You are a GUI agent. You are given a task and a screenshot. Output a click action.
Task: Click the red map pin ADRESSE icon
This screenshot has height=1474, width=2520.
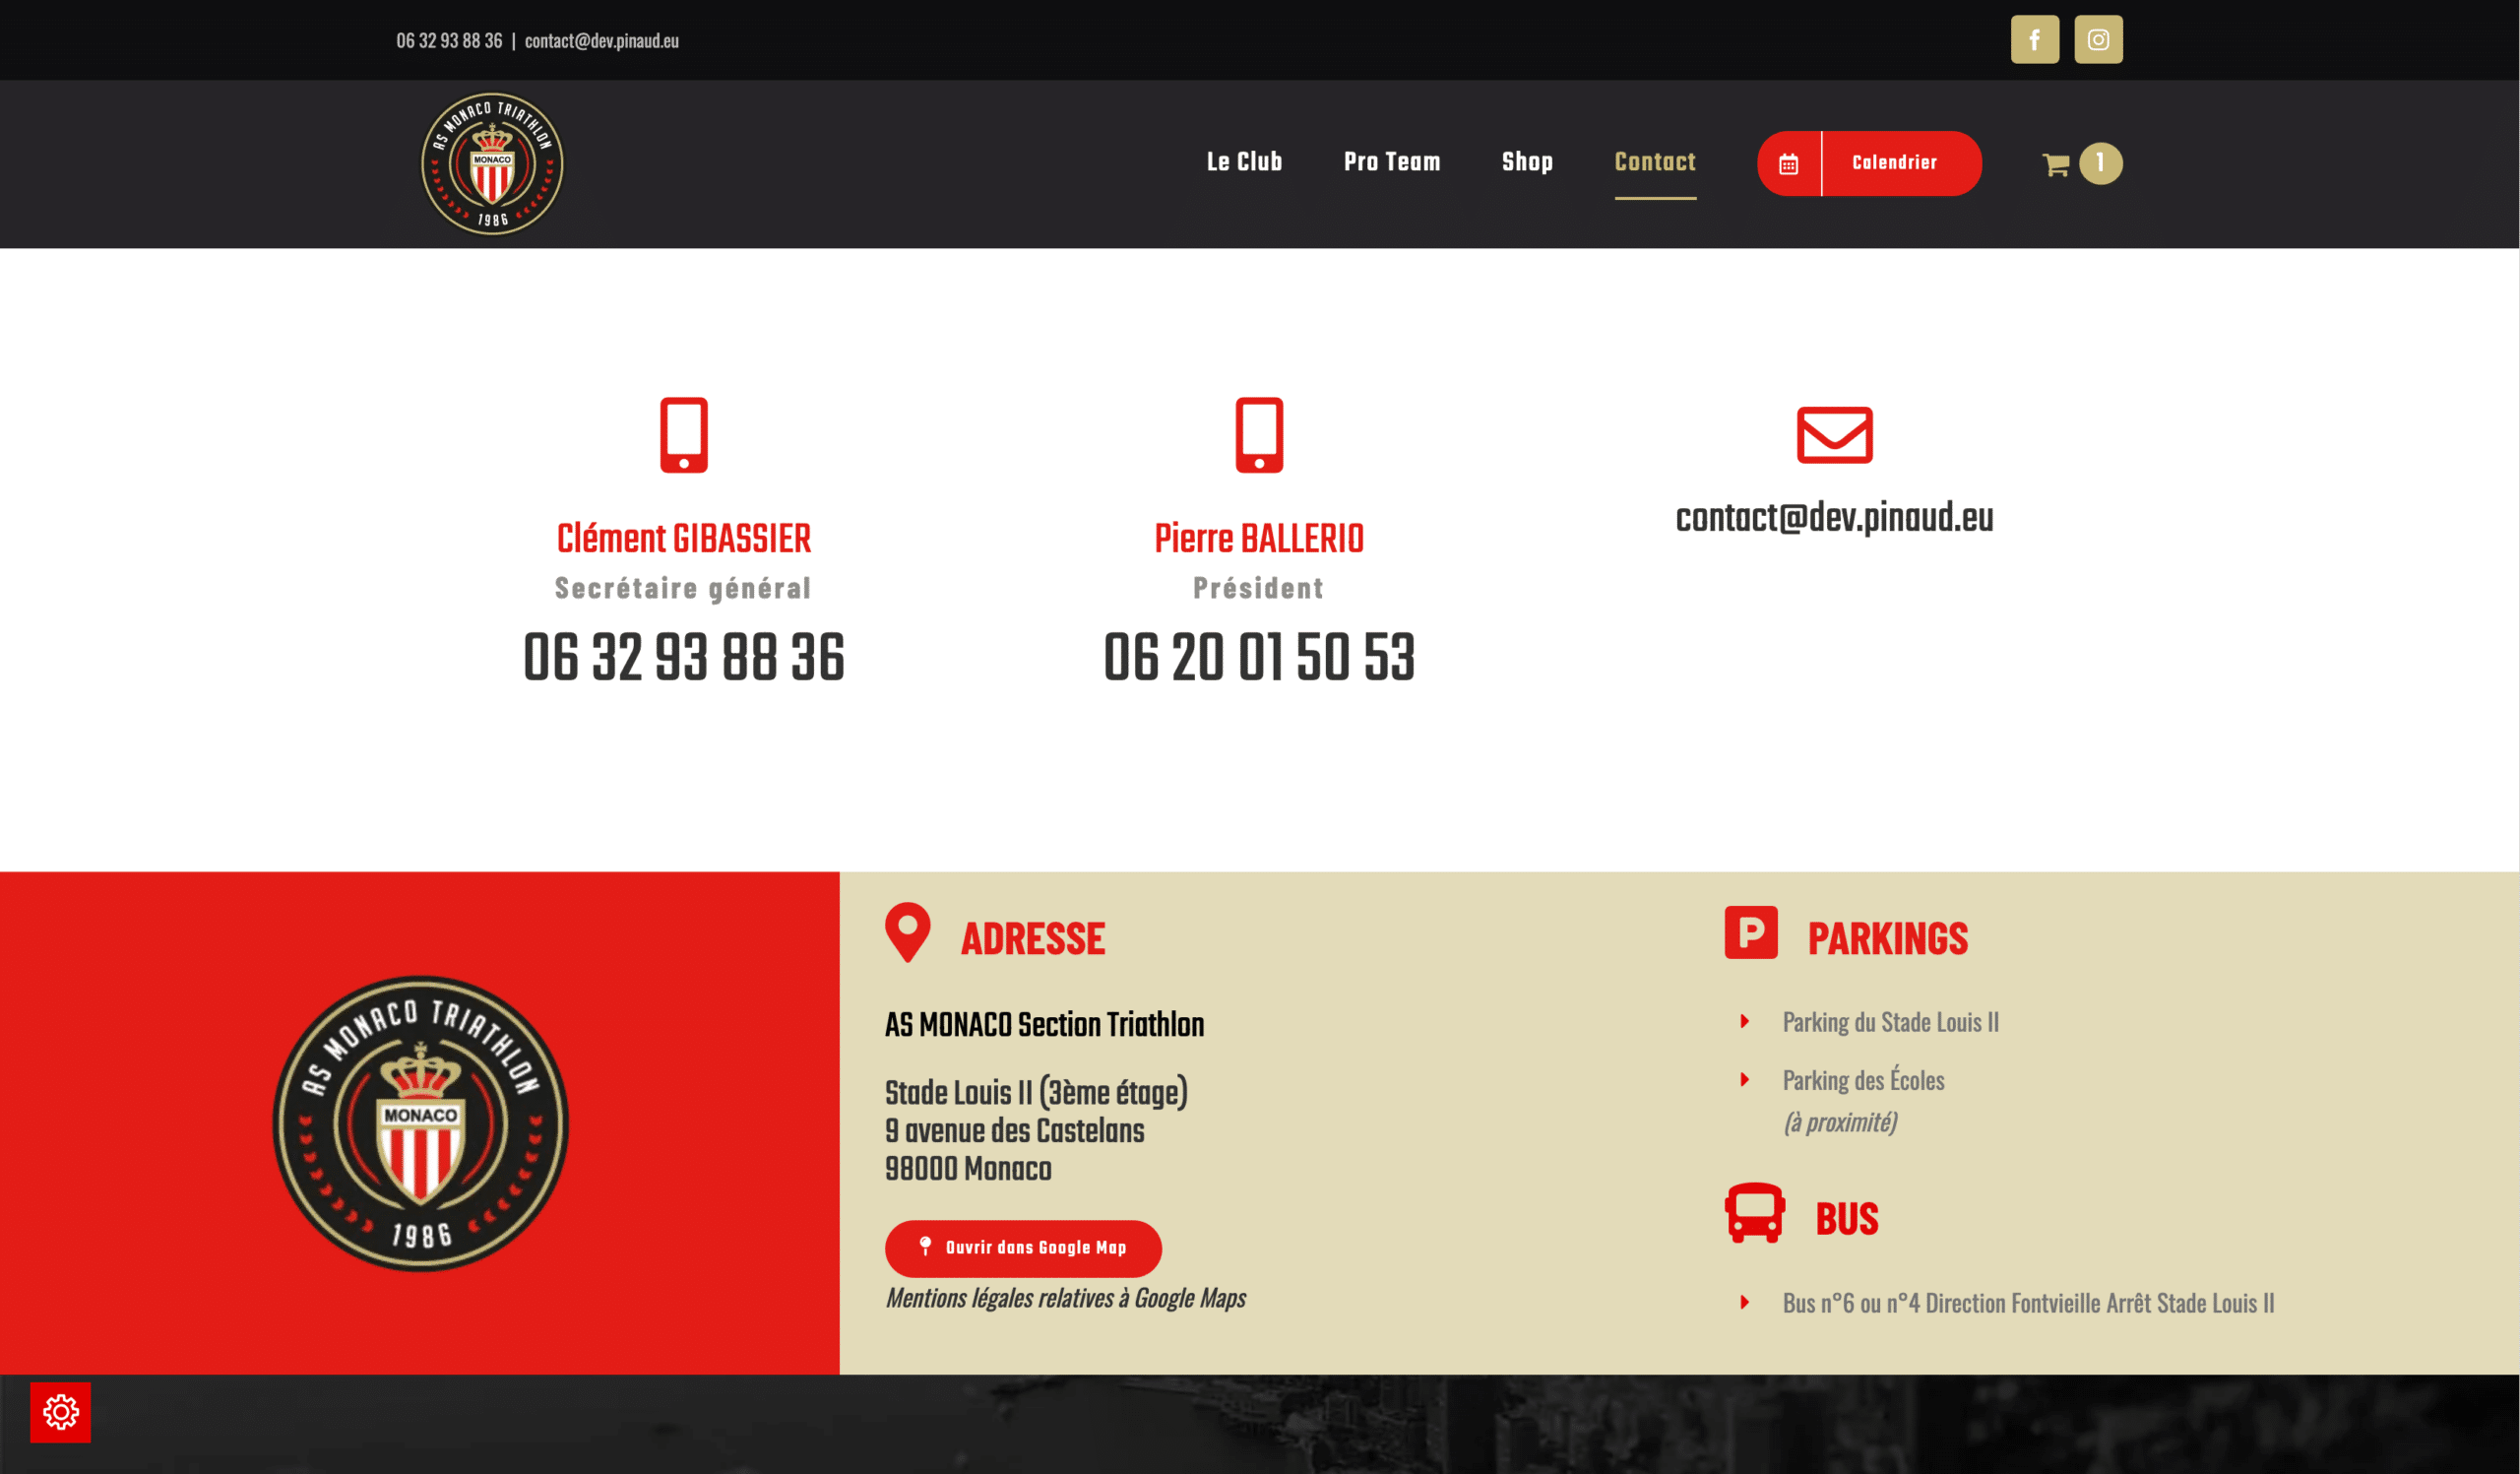[x=907, y=933]
